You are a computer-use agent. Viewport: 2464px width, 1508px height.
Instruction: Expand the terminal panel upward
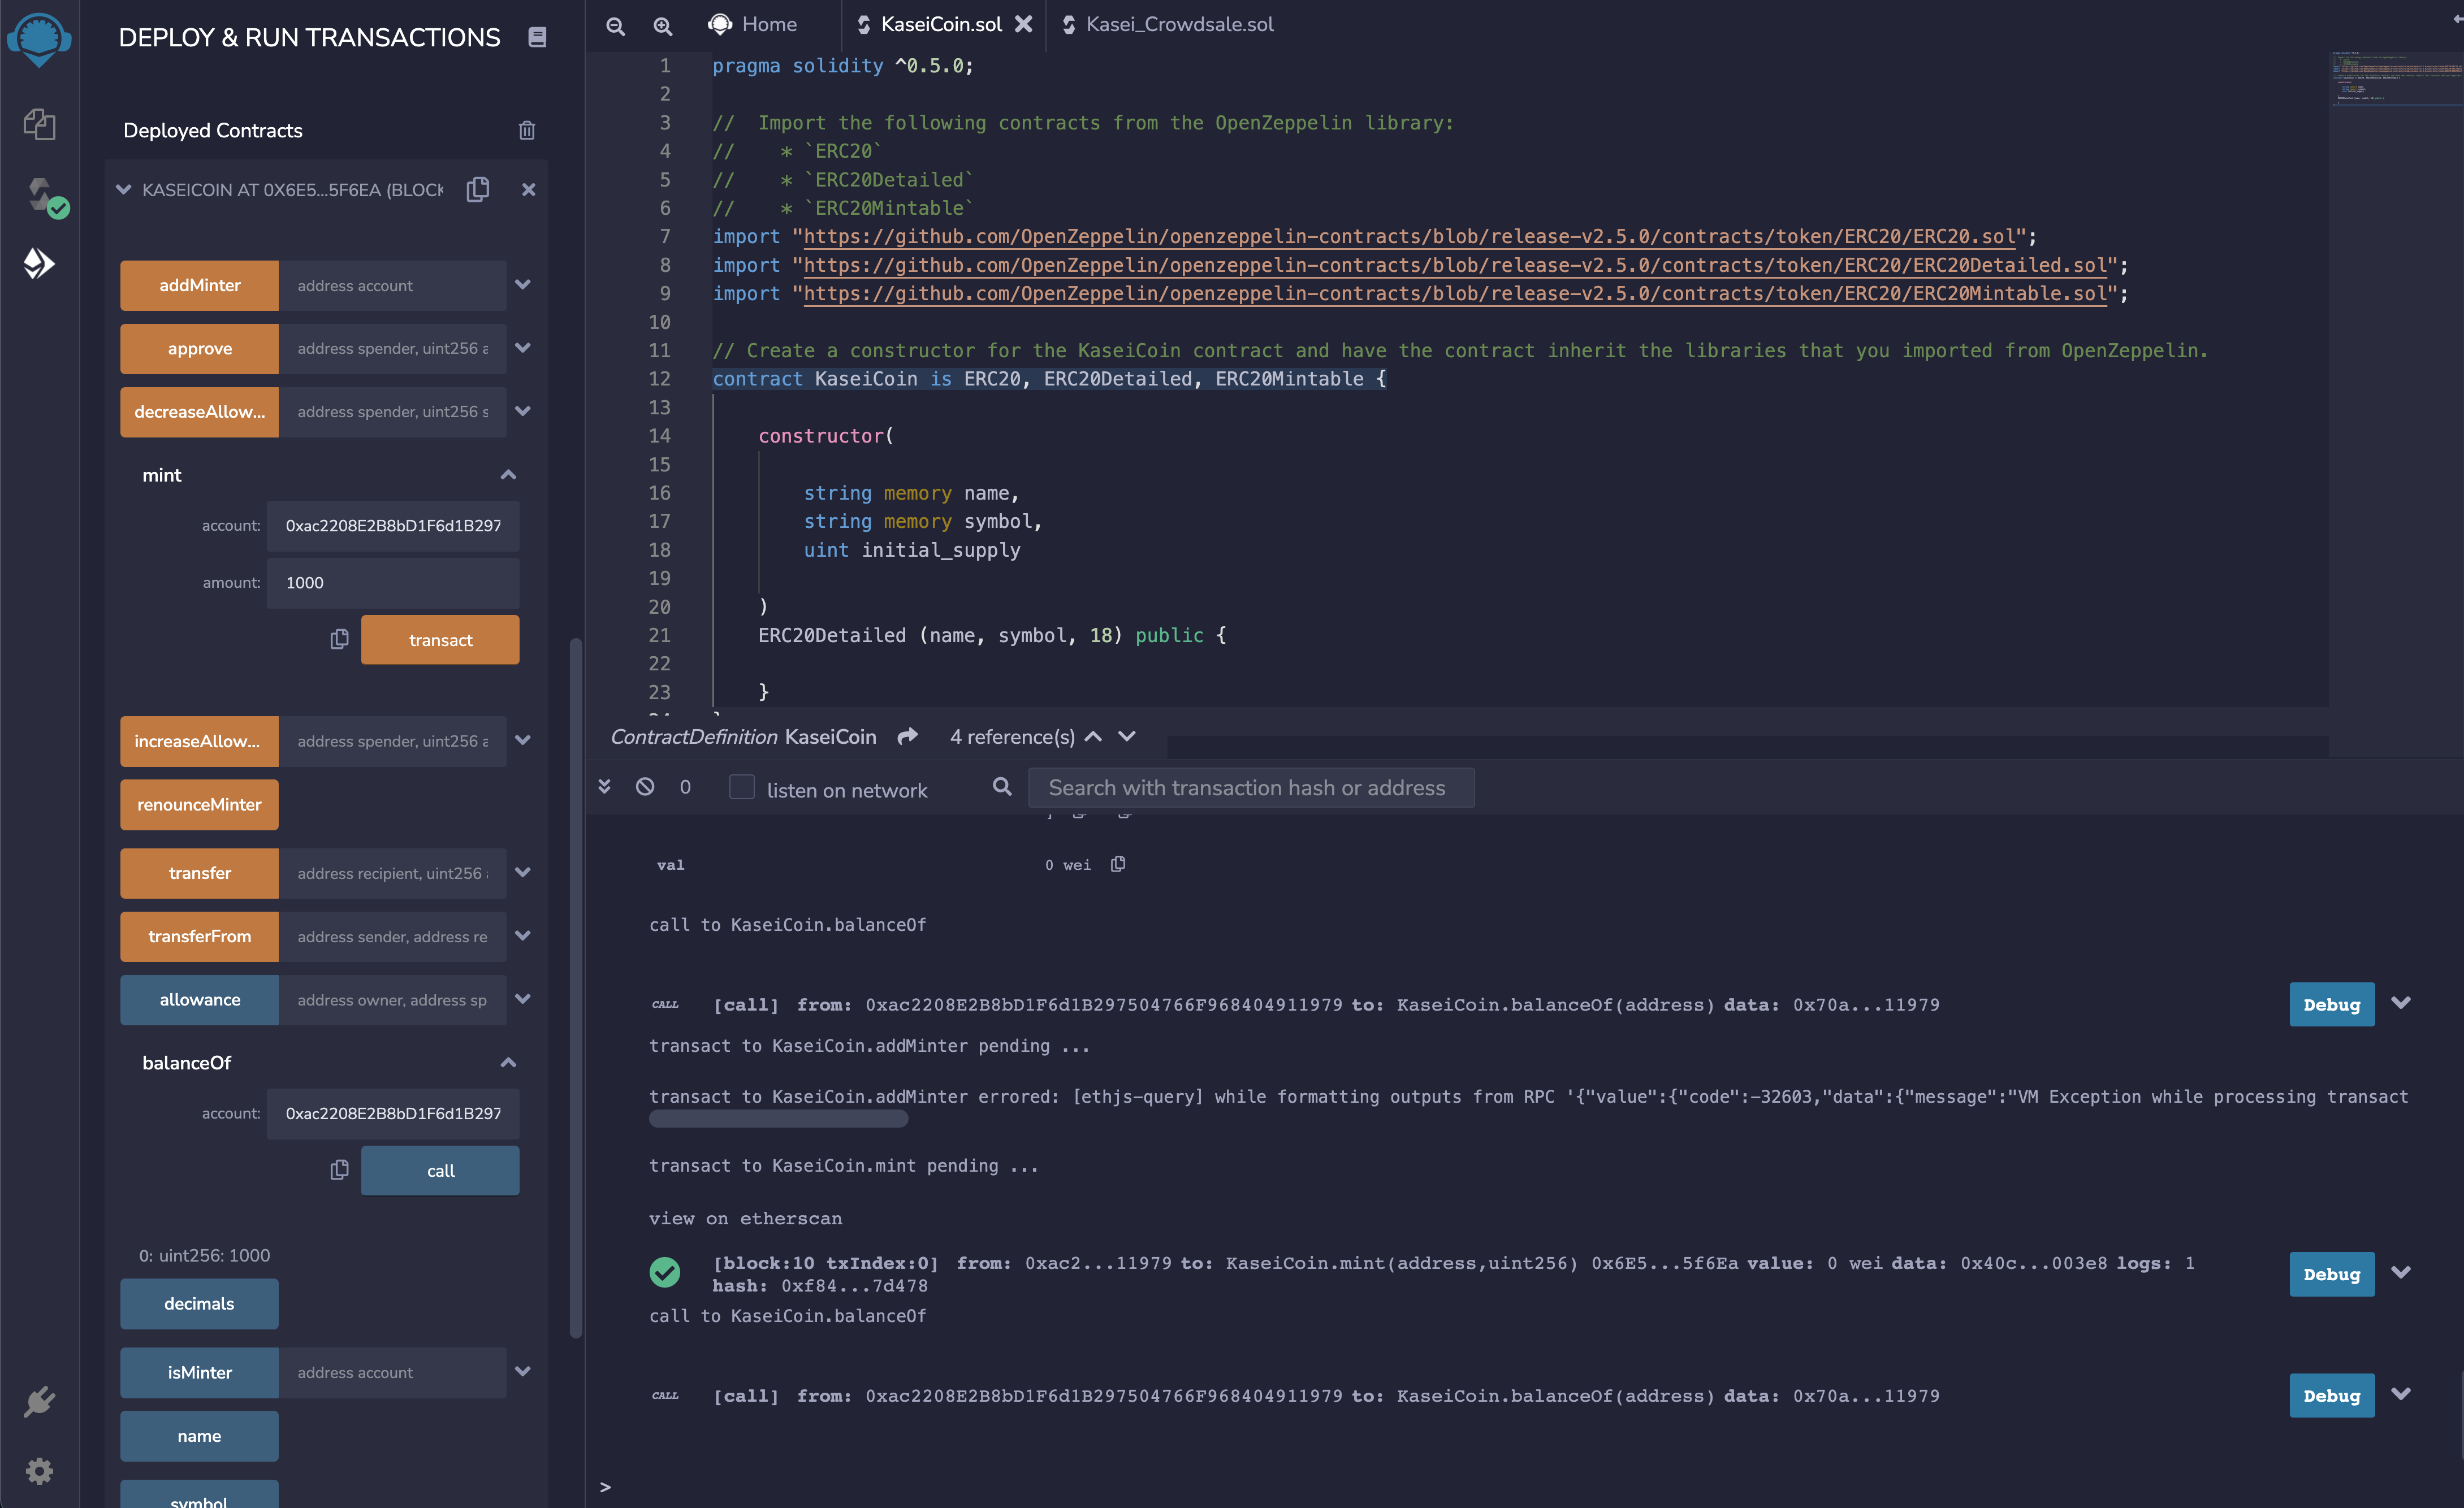tap(604, 787)
